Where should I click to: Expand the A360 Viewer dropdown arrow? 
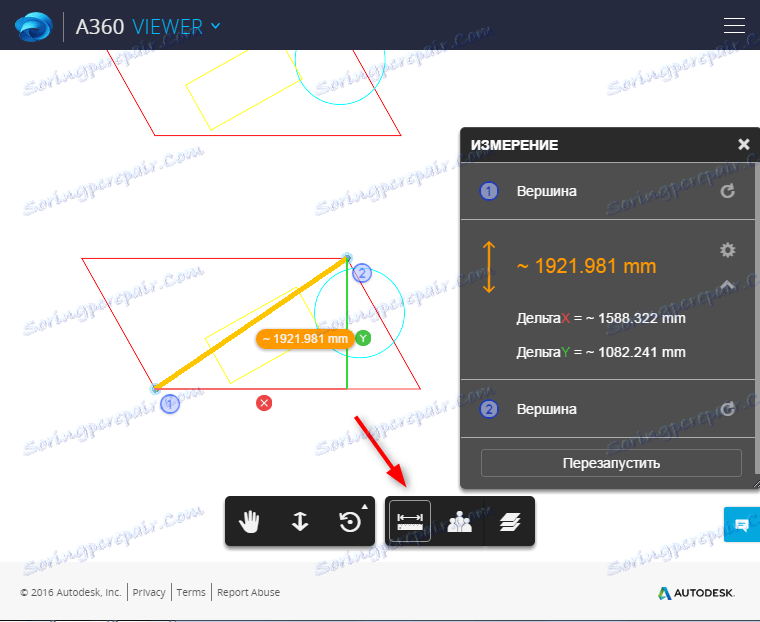[x=216, y=26]
